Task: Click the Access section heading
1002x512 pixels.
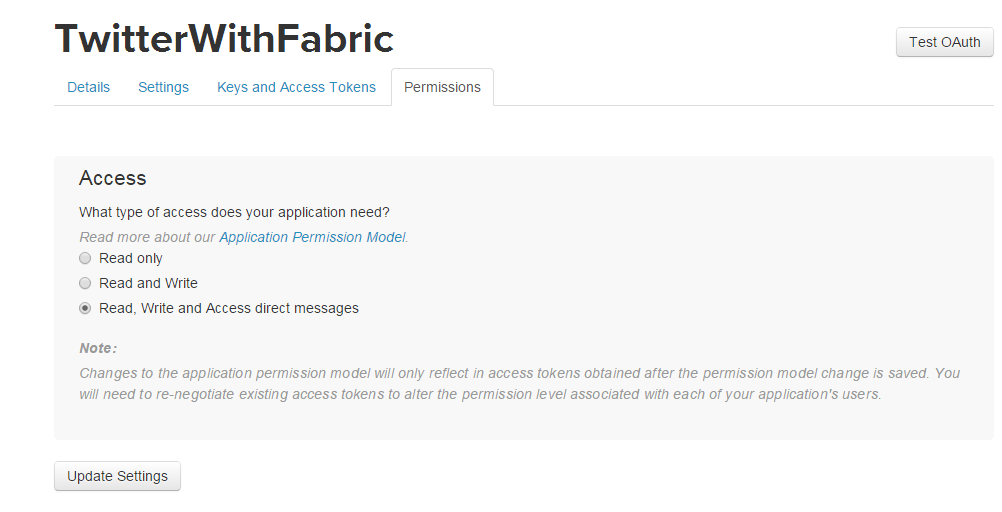Action: pyautogui.click(x=113, y=178)
